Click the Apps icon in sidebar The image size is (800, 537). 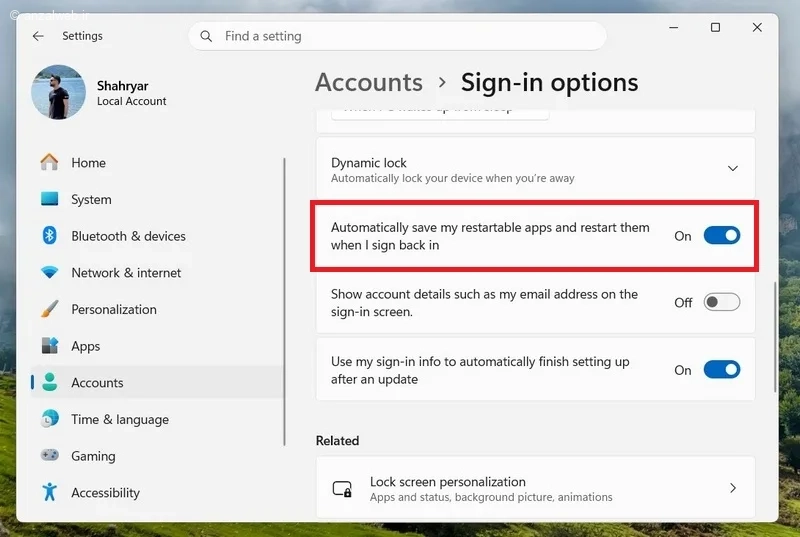49,346
